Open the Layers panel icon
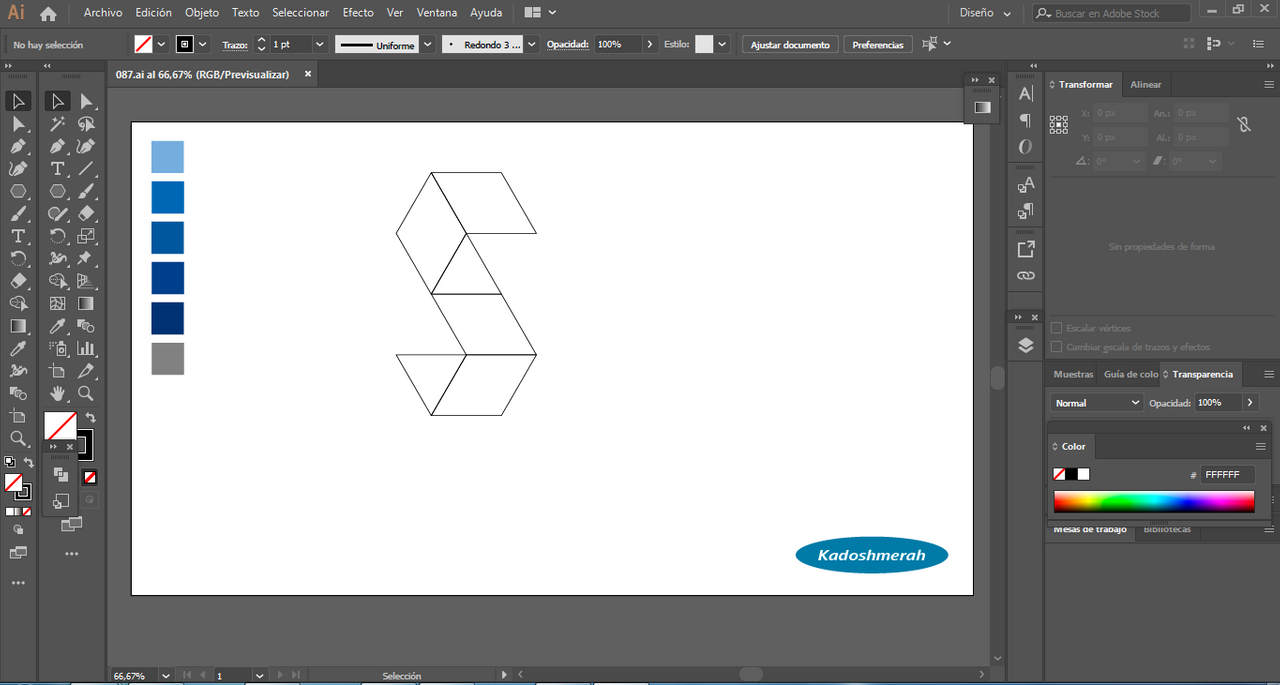 (x=1026, y=345)
